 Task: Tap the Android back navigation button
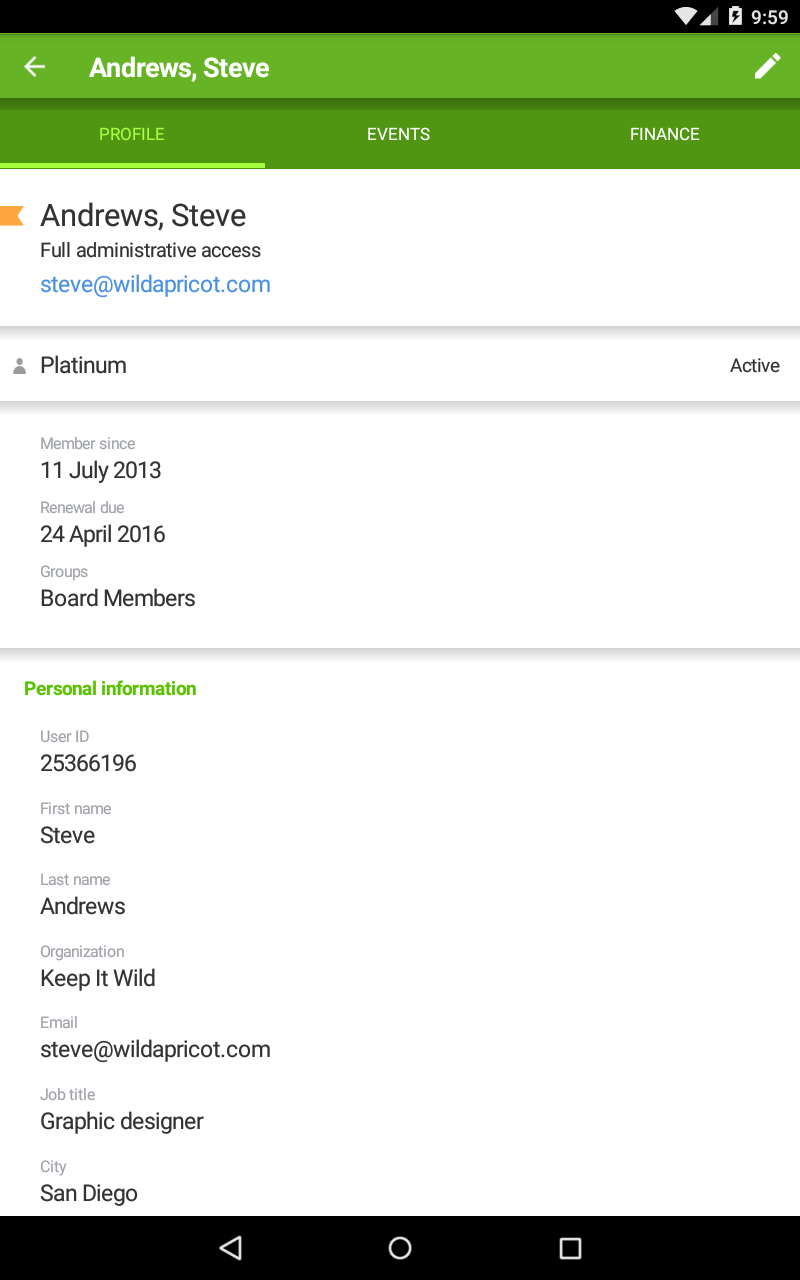click(x=231, y=1247)
